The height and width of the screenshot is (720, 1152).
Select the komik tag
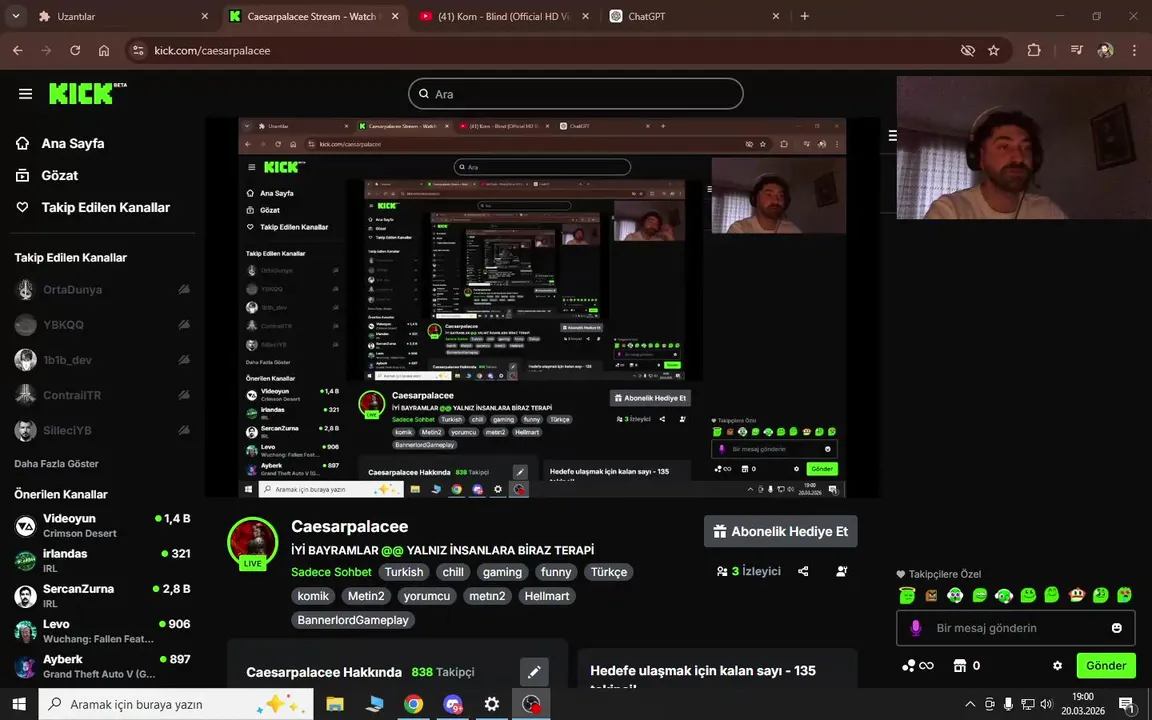coord(313,596)
